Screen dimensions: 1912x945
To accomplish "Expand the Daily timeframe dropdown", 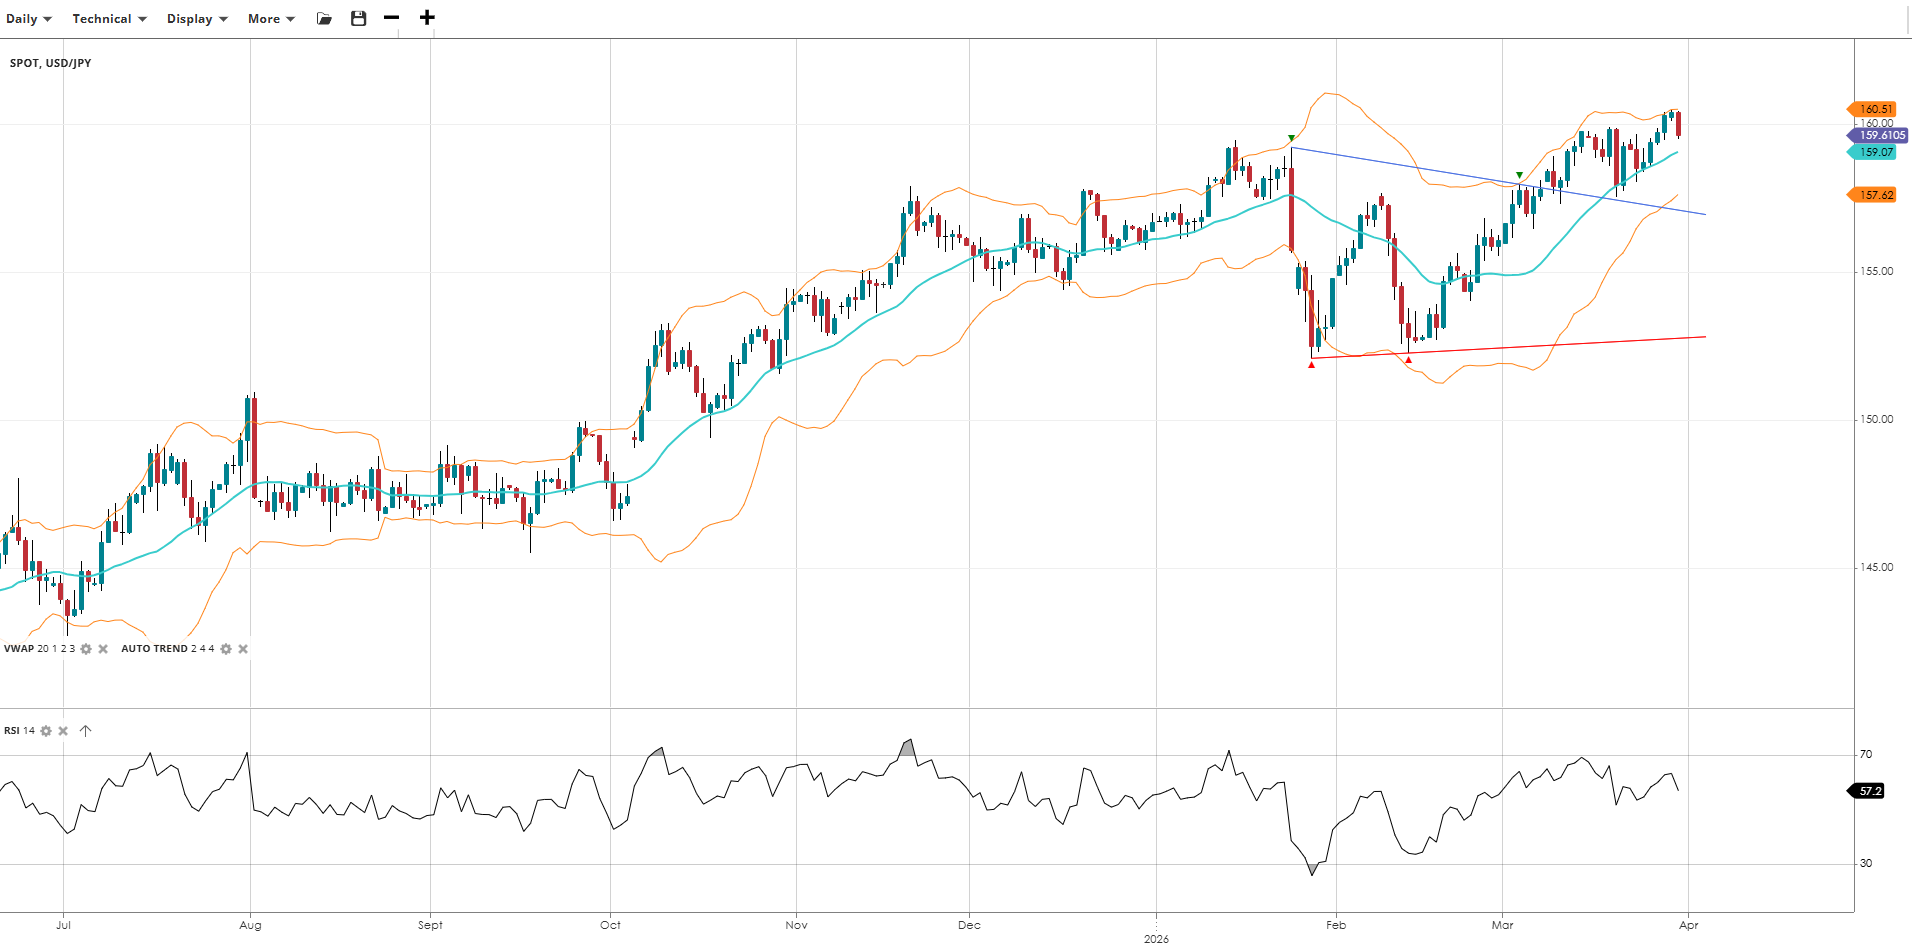I will click(x=28, y=19).
